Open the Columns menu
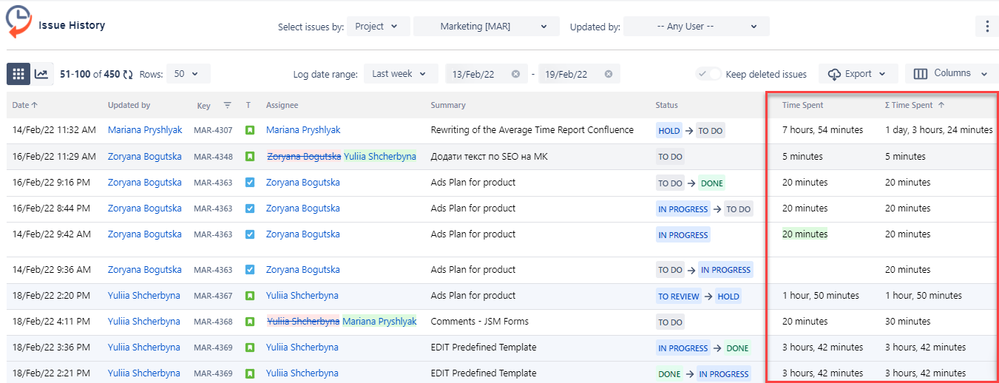The height and width of the screenshot is (383, 999). pos(952,74)
